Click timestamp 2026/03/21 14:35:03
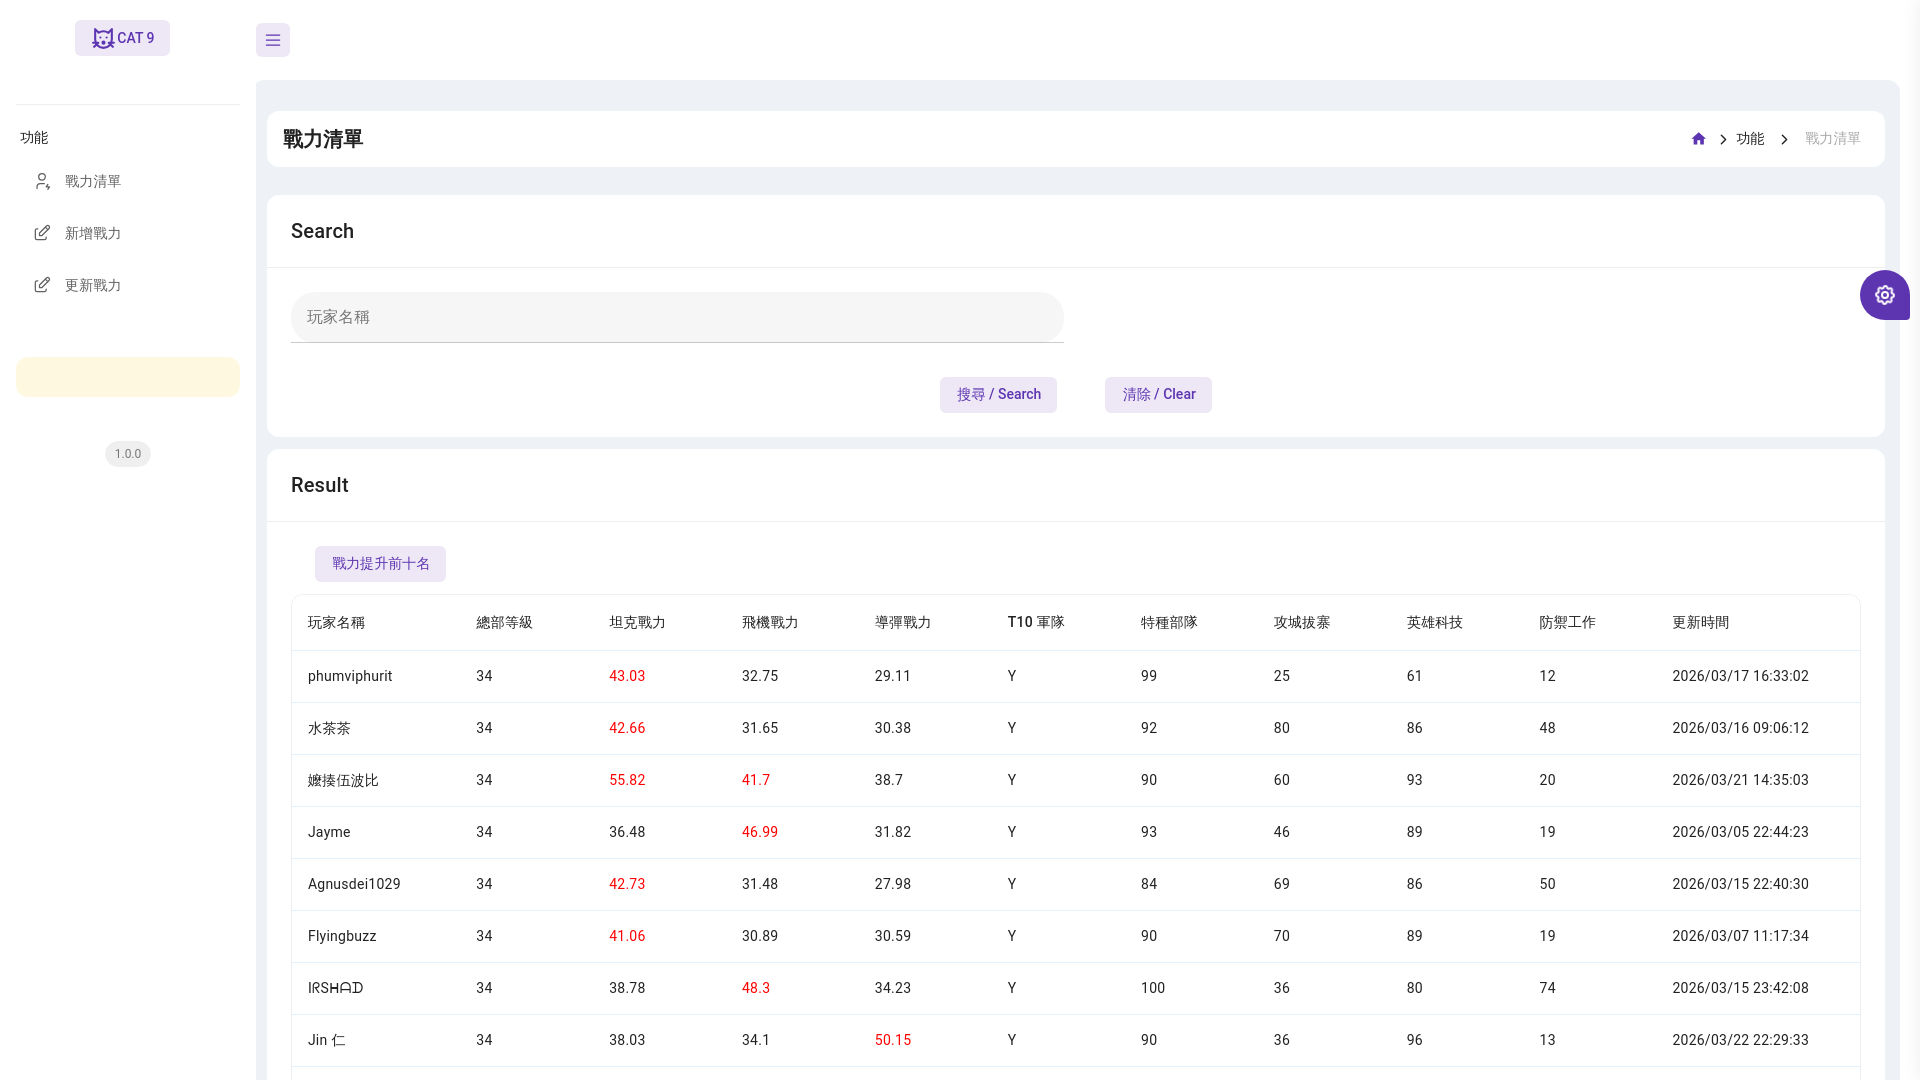 pyautogui.click(x=1740, y=781)
